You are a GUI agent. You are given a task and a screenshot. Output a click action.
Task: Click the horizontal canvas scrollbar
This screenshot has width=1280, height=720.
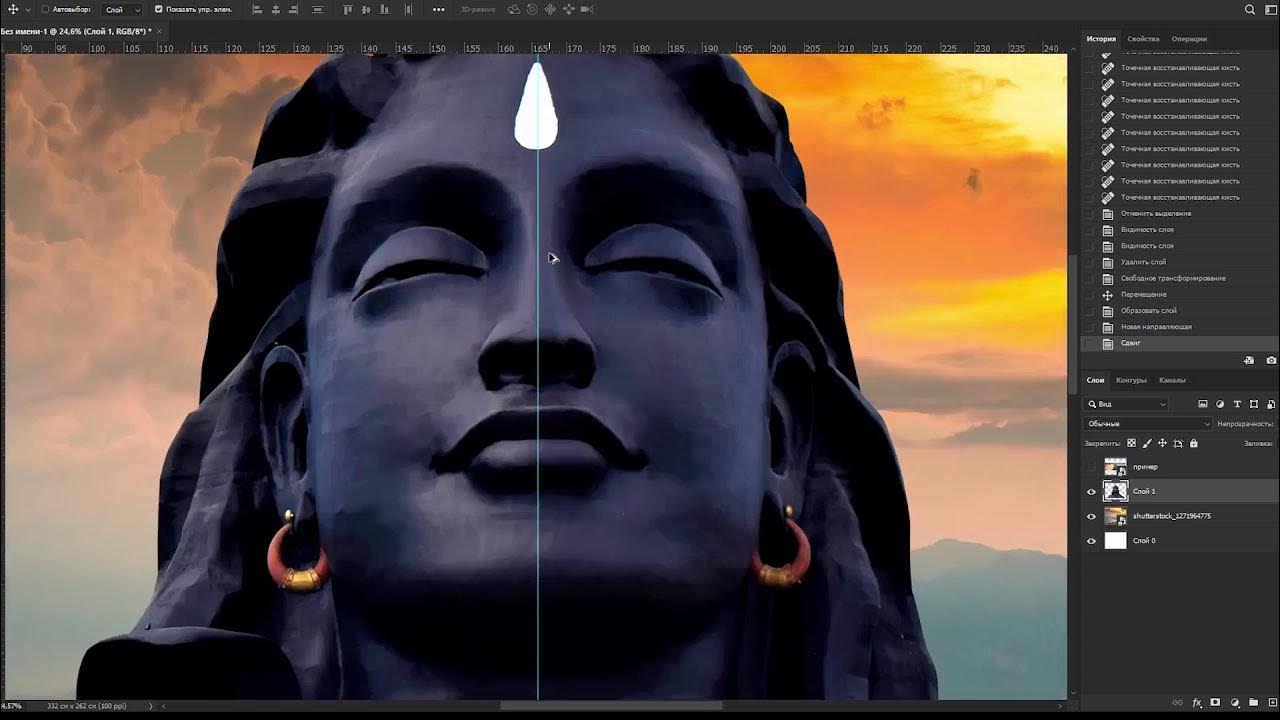[x=611, y=705]
